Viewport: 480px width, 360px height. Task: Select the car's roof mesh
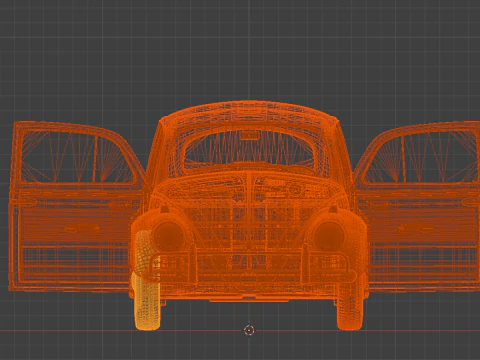point(248,113)
